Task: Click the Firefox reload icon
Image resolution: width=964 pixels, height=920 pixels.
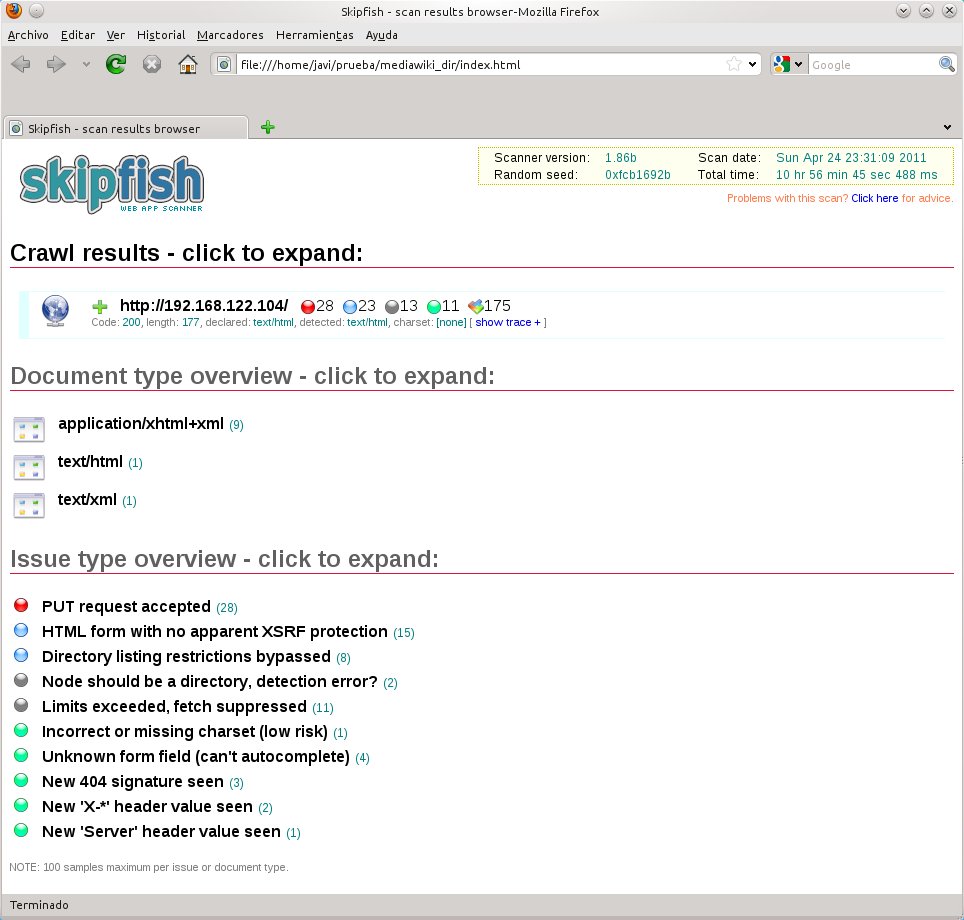Action: [x=115, y=63]
